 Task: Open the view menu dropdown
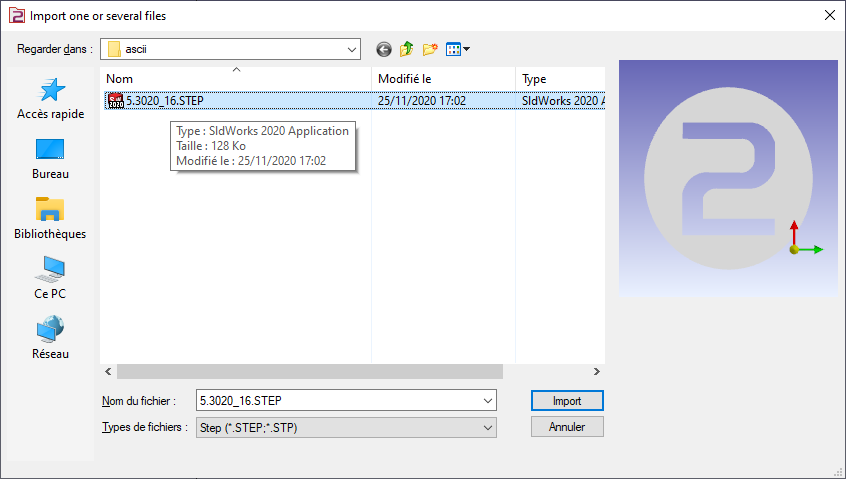tap(458, 49)
